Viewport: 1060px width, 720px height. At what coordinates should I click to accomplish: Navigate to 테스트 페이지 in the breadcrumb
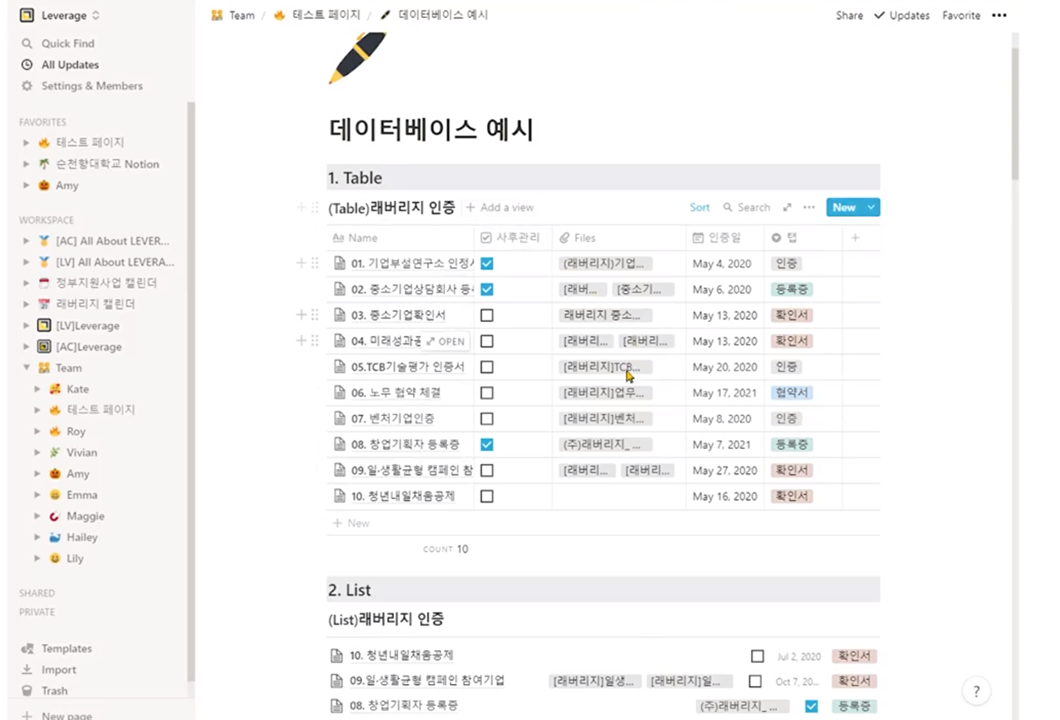pos(326,14)
